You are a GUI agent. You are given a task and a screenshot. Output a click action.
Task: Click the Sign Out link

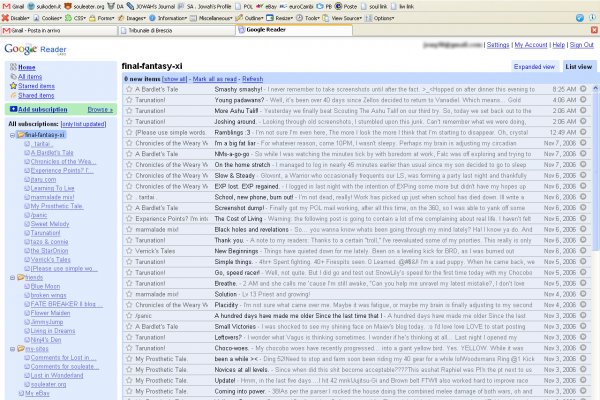[x=582, y=45]
